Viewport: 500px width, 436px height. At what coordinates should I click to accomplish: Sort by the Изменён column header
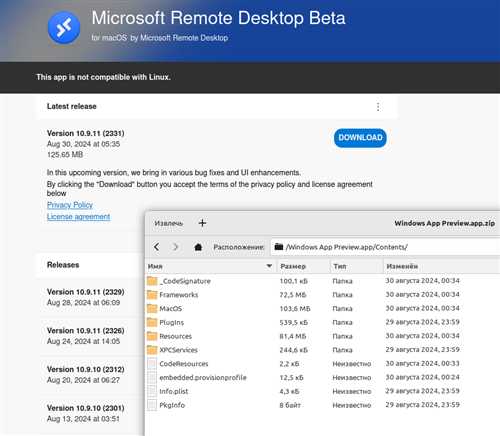402,266
